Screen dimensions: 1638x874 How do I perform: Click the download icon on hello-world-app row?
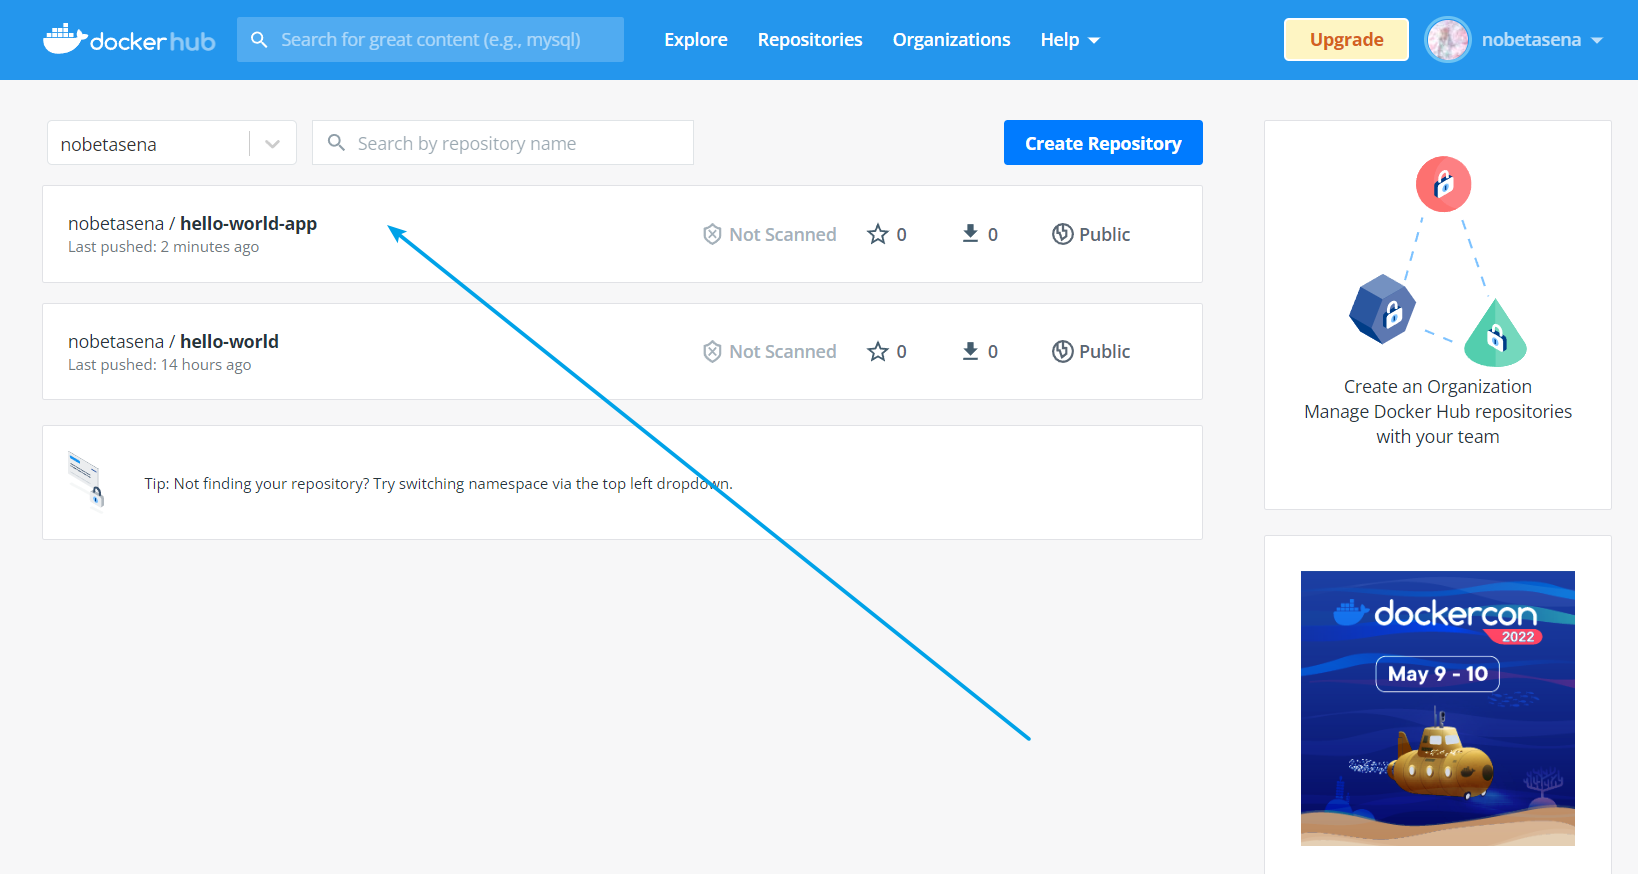coord(970,234)
